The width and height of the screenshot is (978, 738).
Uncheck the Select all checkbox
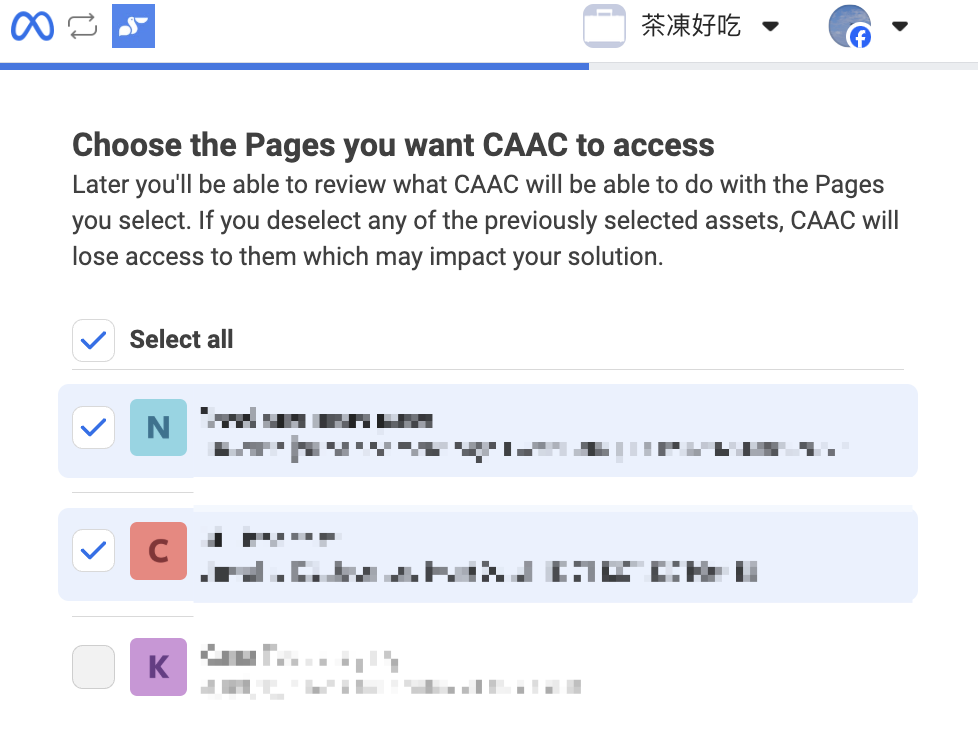pyautogui.click(x=94, y=340)
